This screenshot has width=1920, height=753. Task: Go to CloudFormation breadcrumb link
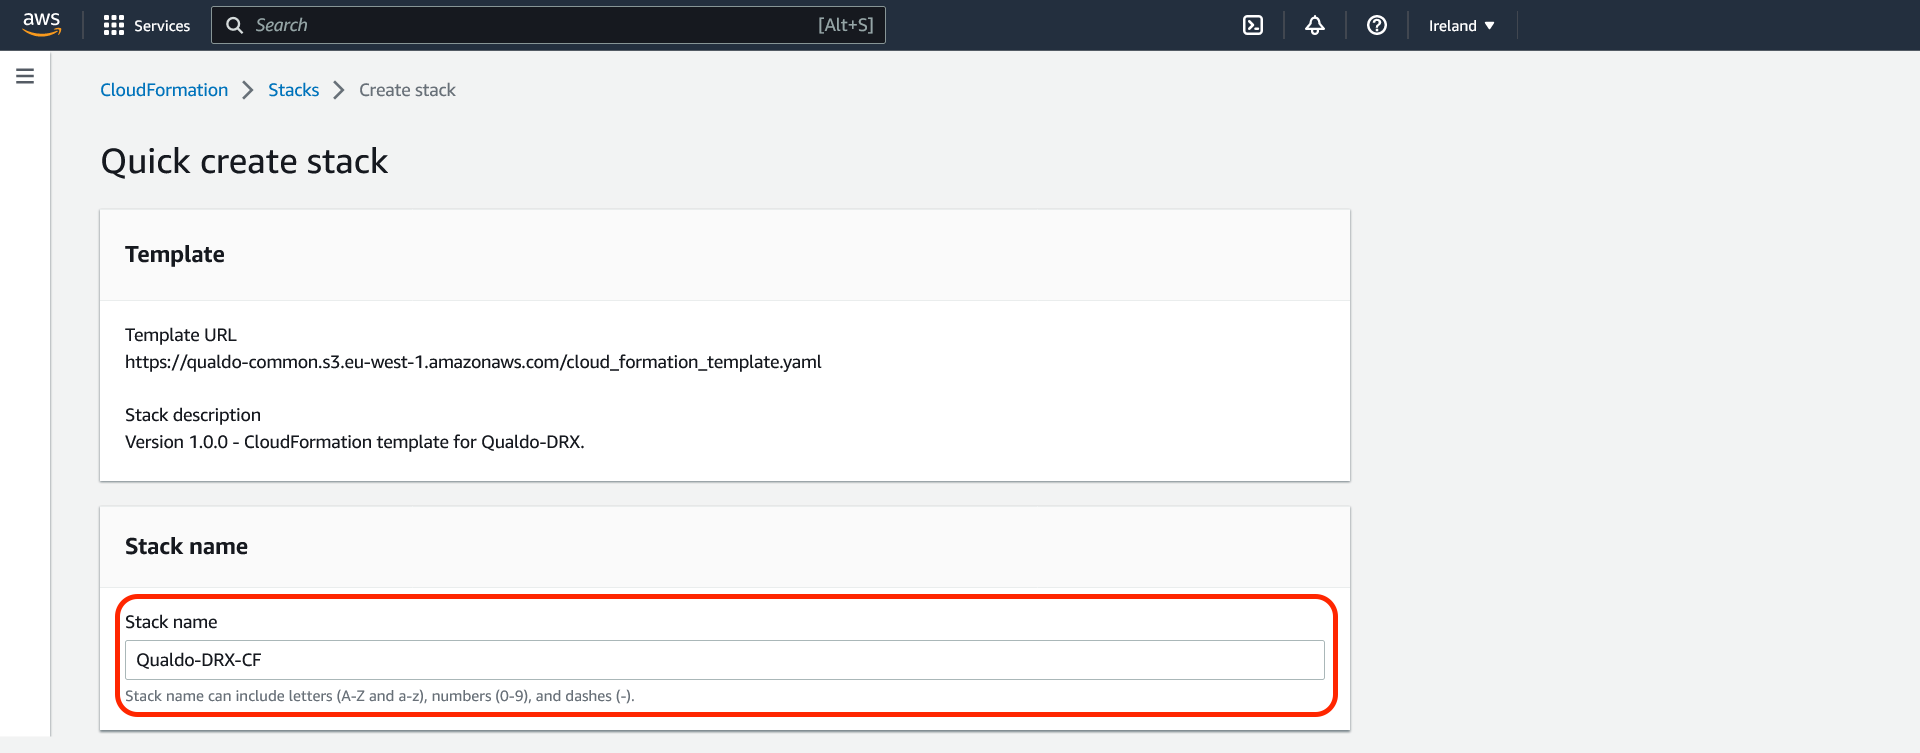(x=164, y=90)
